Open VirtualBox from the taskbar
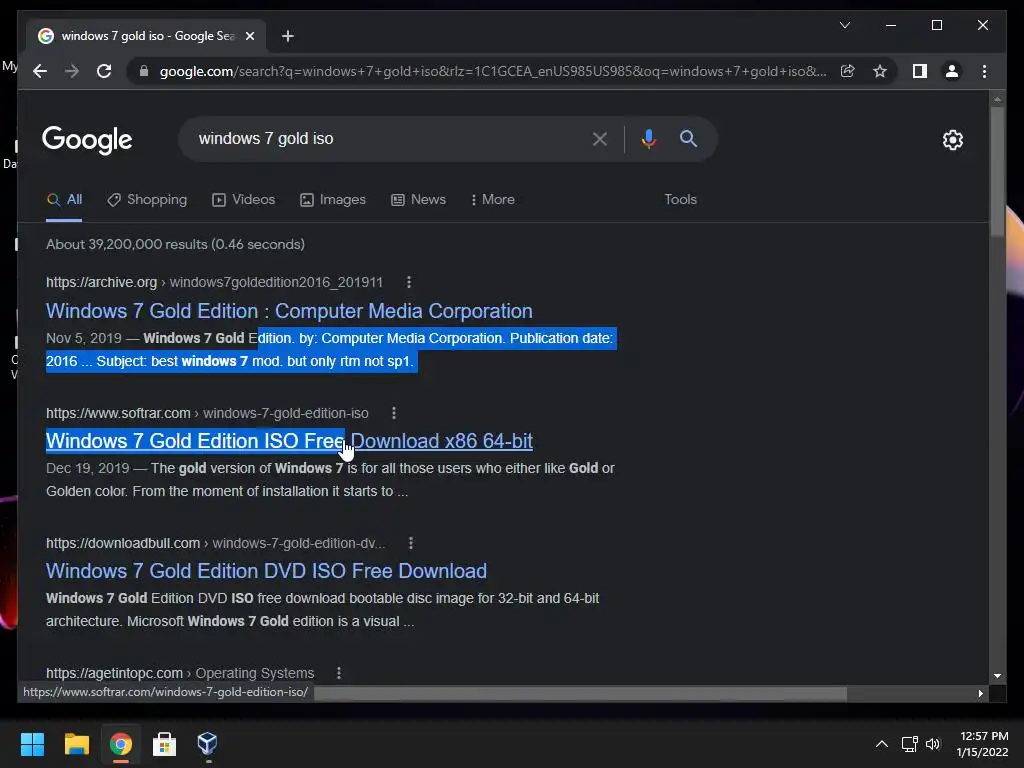Screen dimensions: 1024x768 pos(208,744)
